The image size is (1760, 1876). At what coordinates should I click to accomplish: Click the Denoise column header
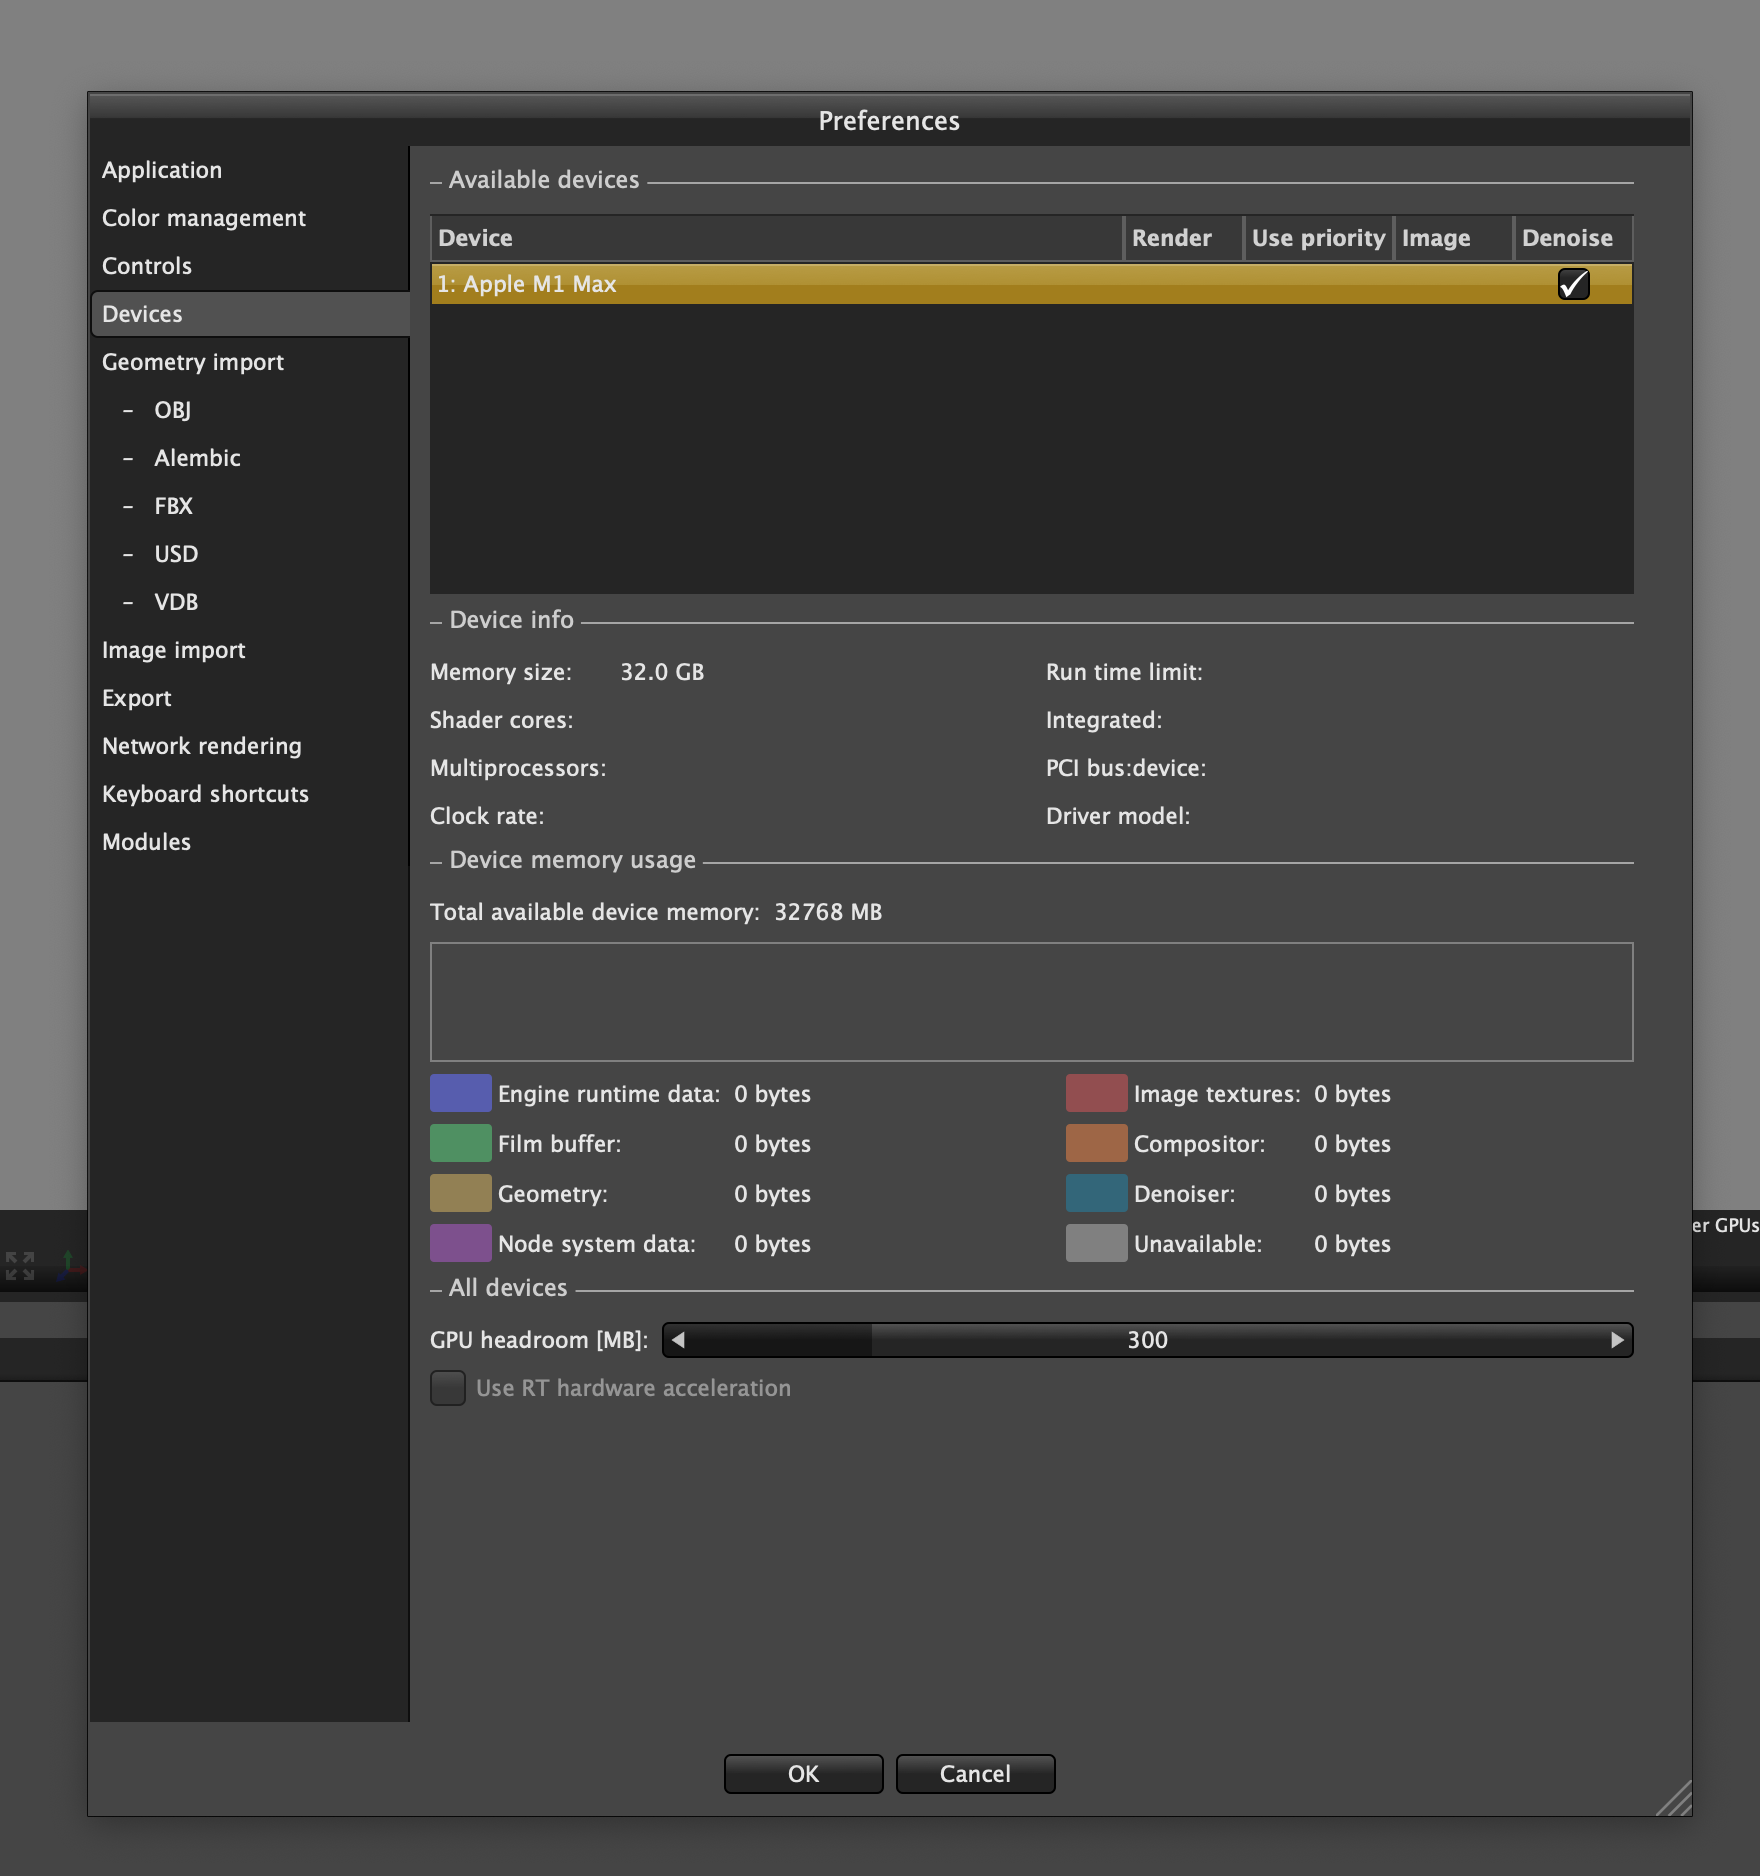[x=1573, y=238]
